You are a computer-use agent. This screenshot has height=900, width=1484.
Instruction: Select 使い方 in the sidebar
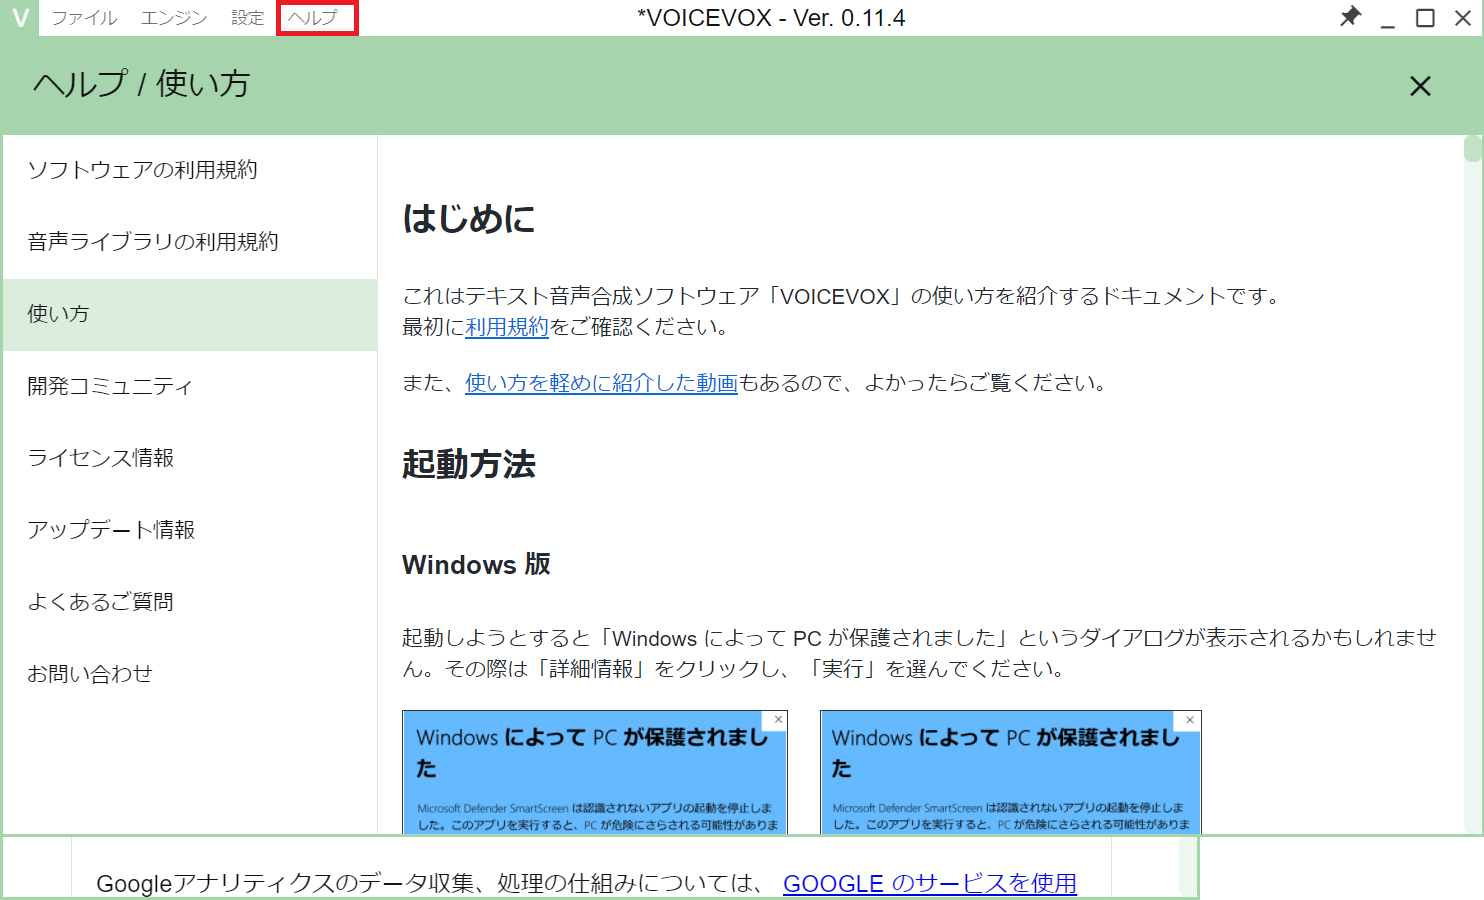click(190, 314)
